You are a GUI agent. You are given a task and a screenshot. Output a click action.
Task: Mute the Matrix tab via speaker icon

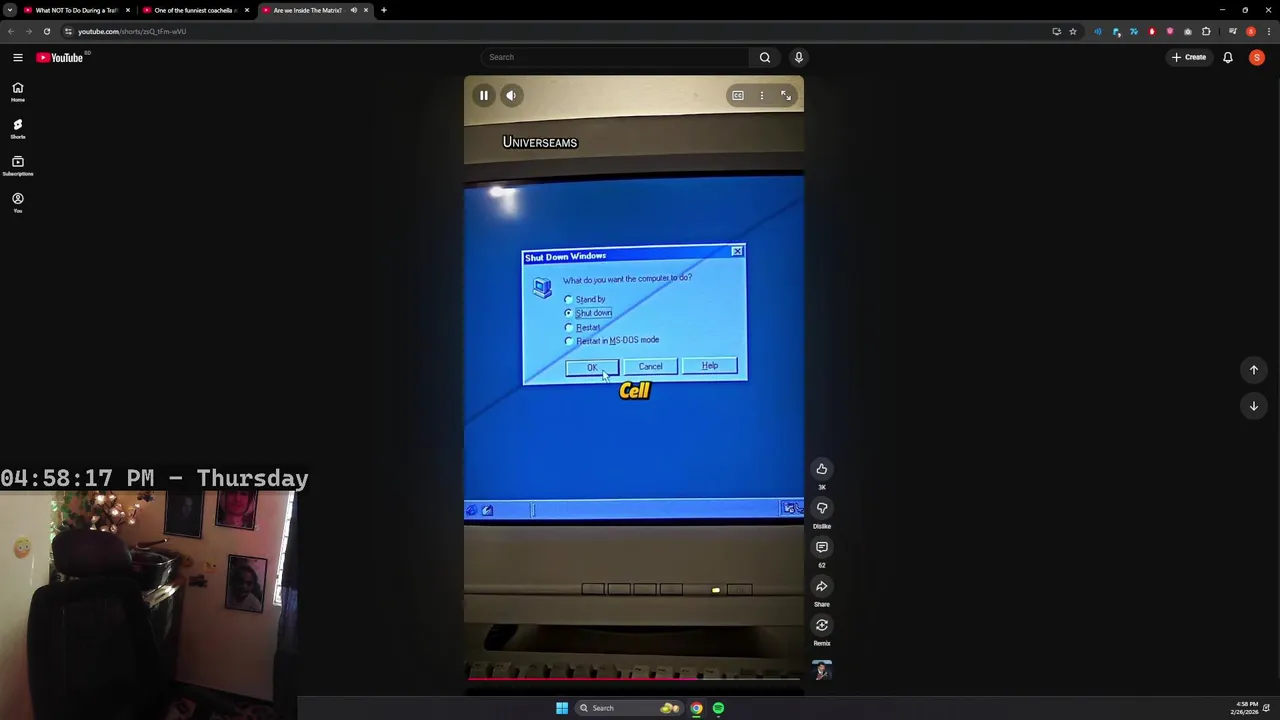tap(353, 10)
